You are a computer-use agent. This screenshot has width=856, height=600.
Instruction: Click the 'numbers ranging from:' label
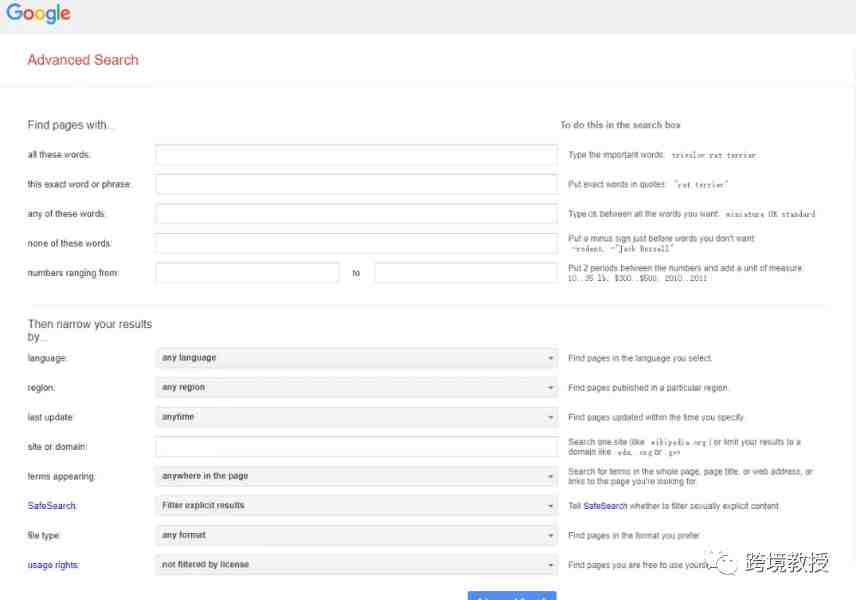[x=73, y=273]
